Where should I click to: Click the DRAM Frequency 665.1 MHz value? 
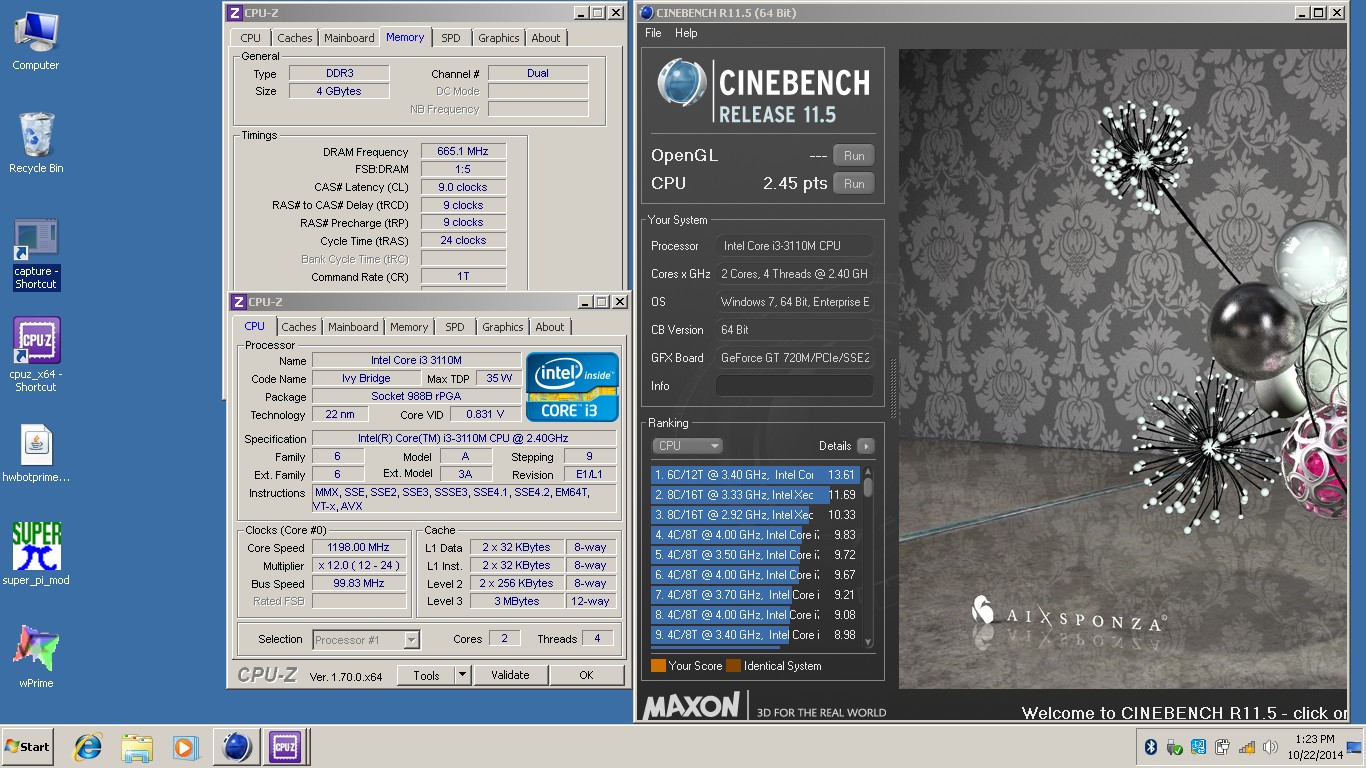[x=463, y=151]
